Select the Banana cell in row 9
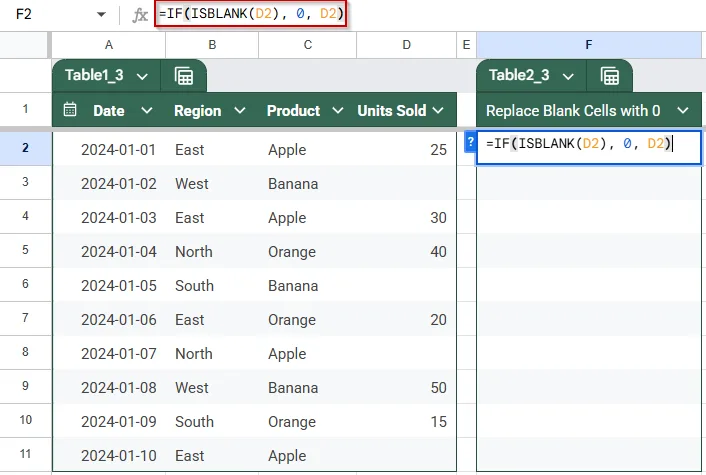The height and width of the screenshot is (475, 706). [308, 387]
